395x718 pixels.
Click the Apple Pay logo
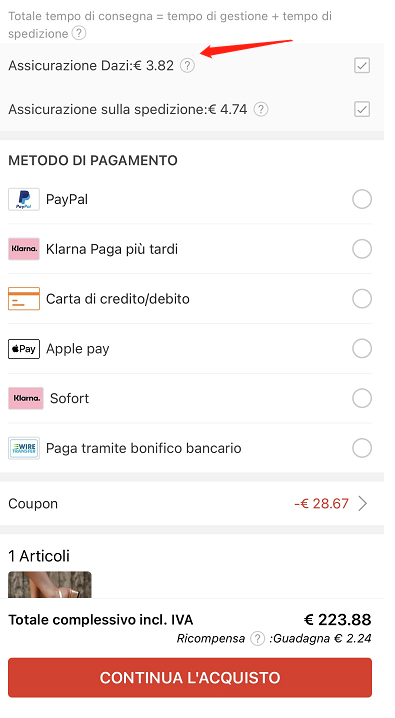[x=24, y=348]
